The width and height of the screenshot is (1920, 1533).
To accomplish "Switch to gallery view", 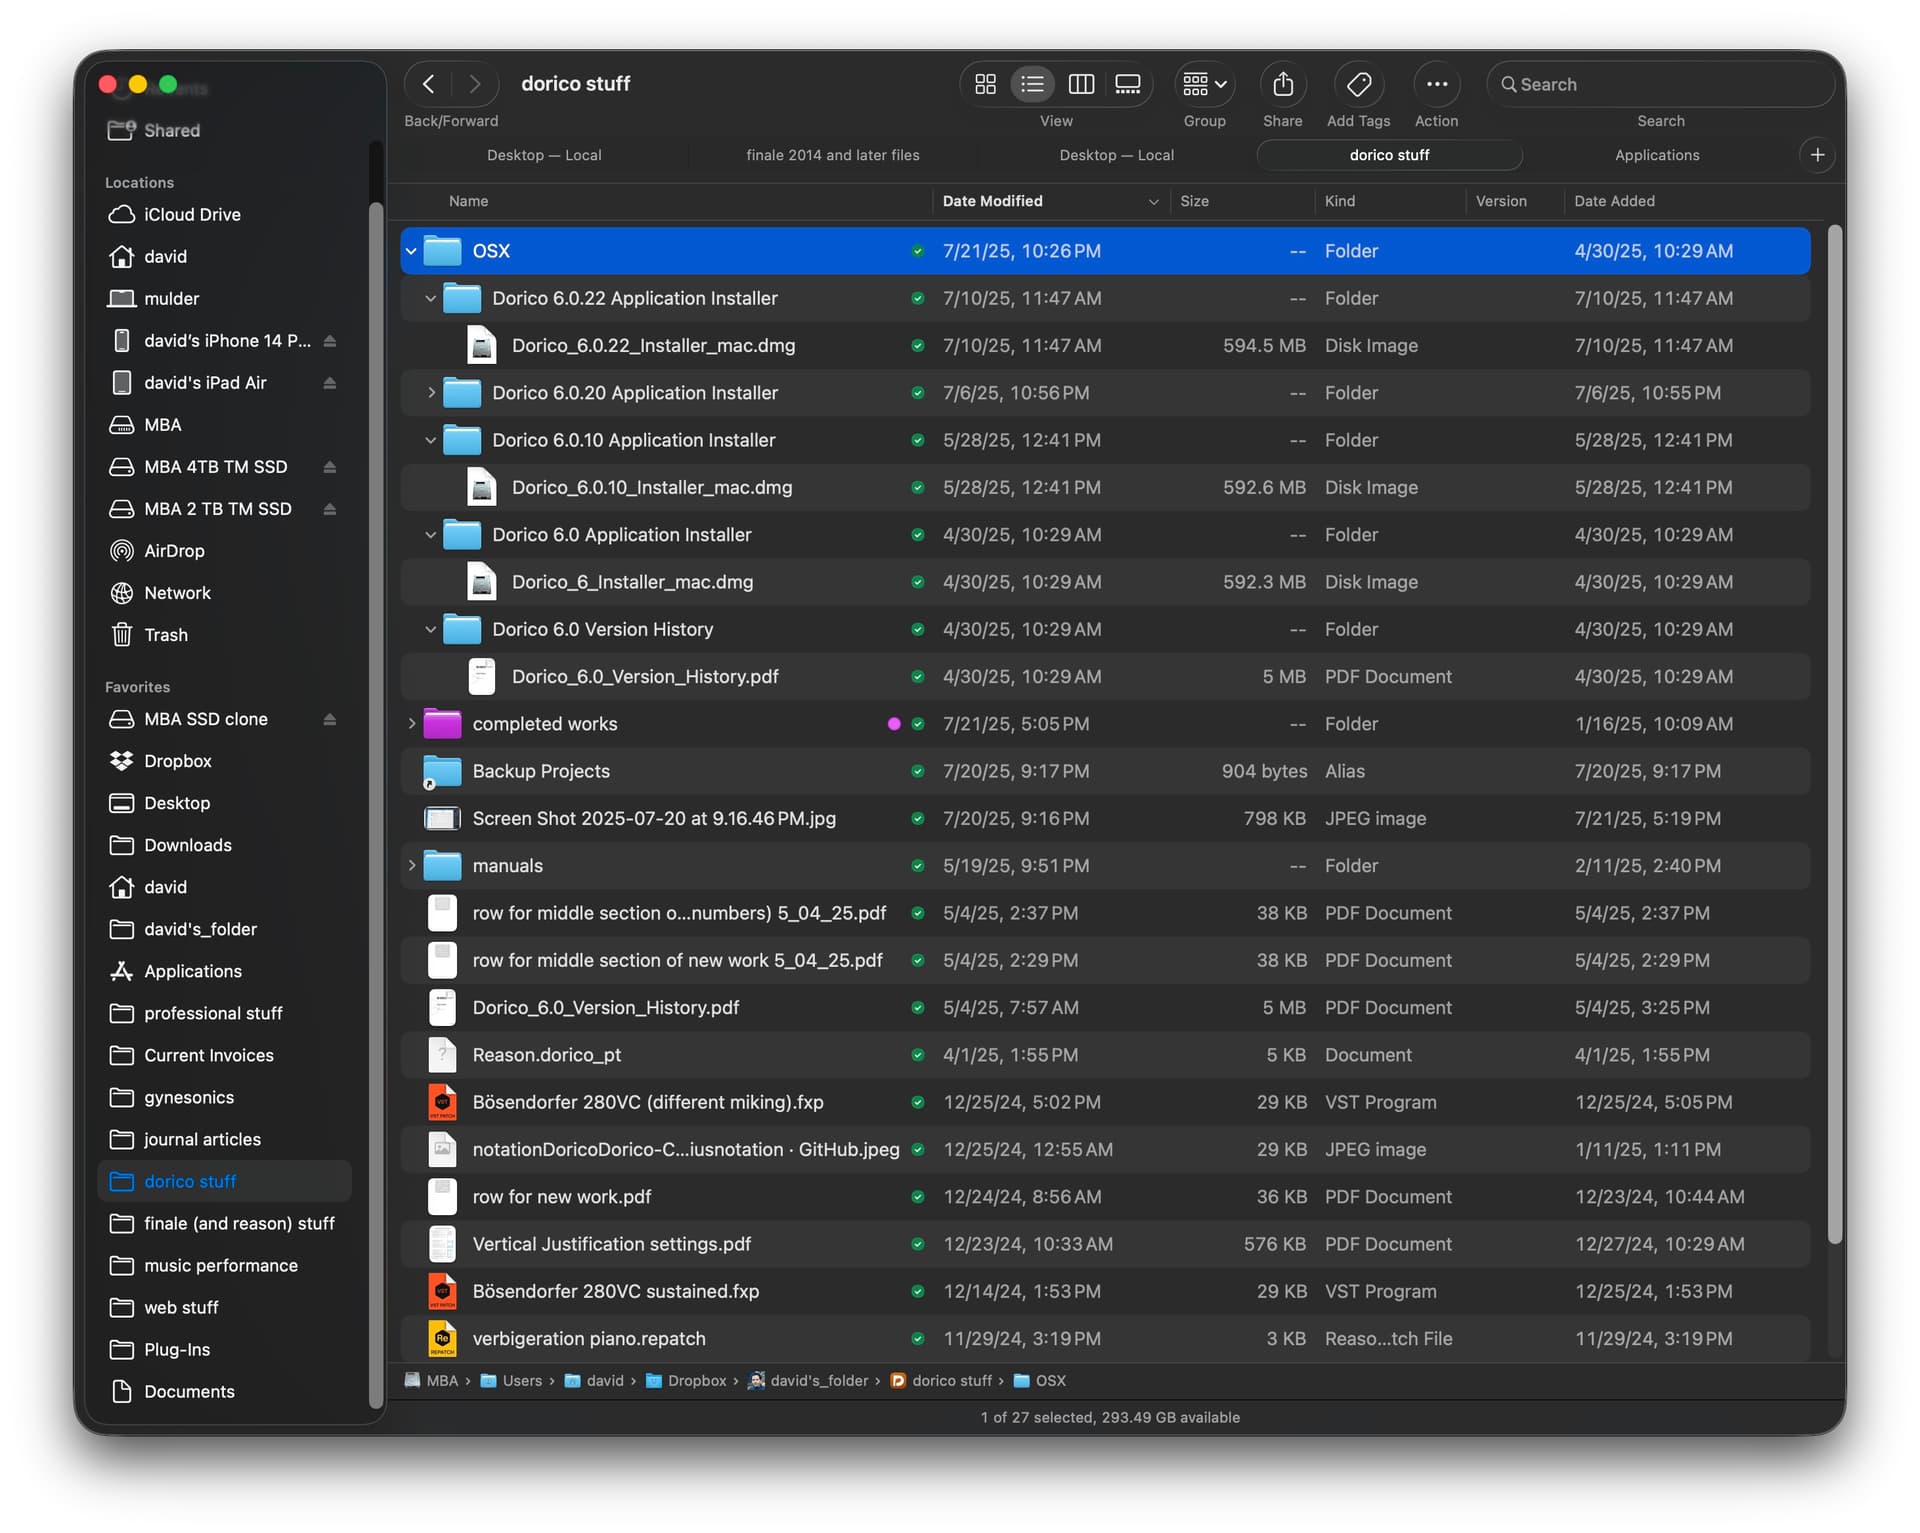I will click(x=1128, y=84).
